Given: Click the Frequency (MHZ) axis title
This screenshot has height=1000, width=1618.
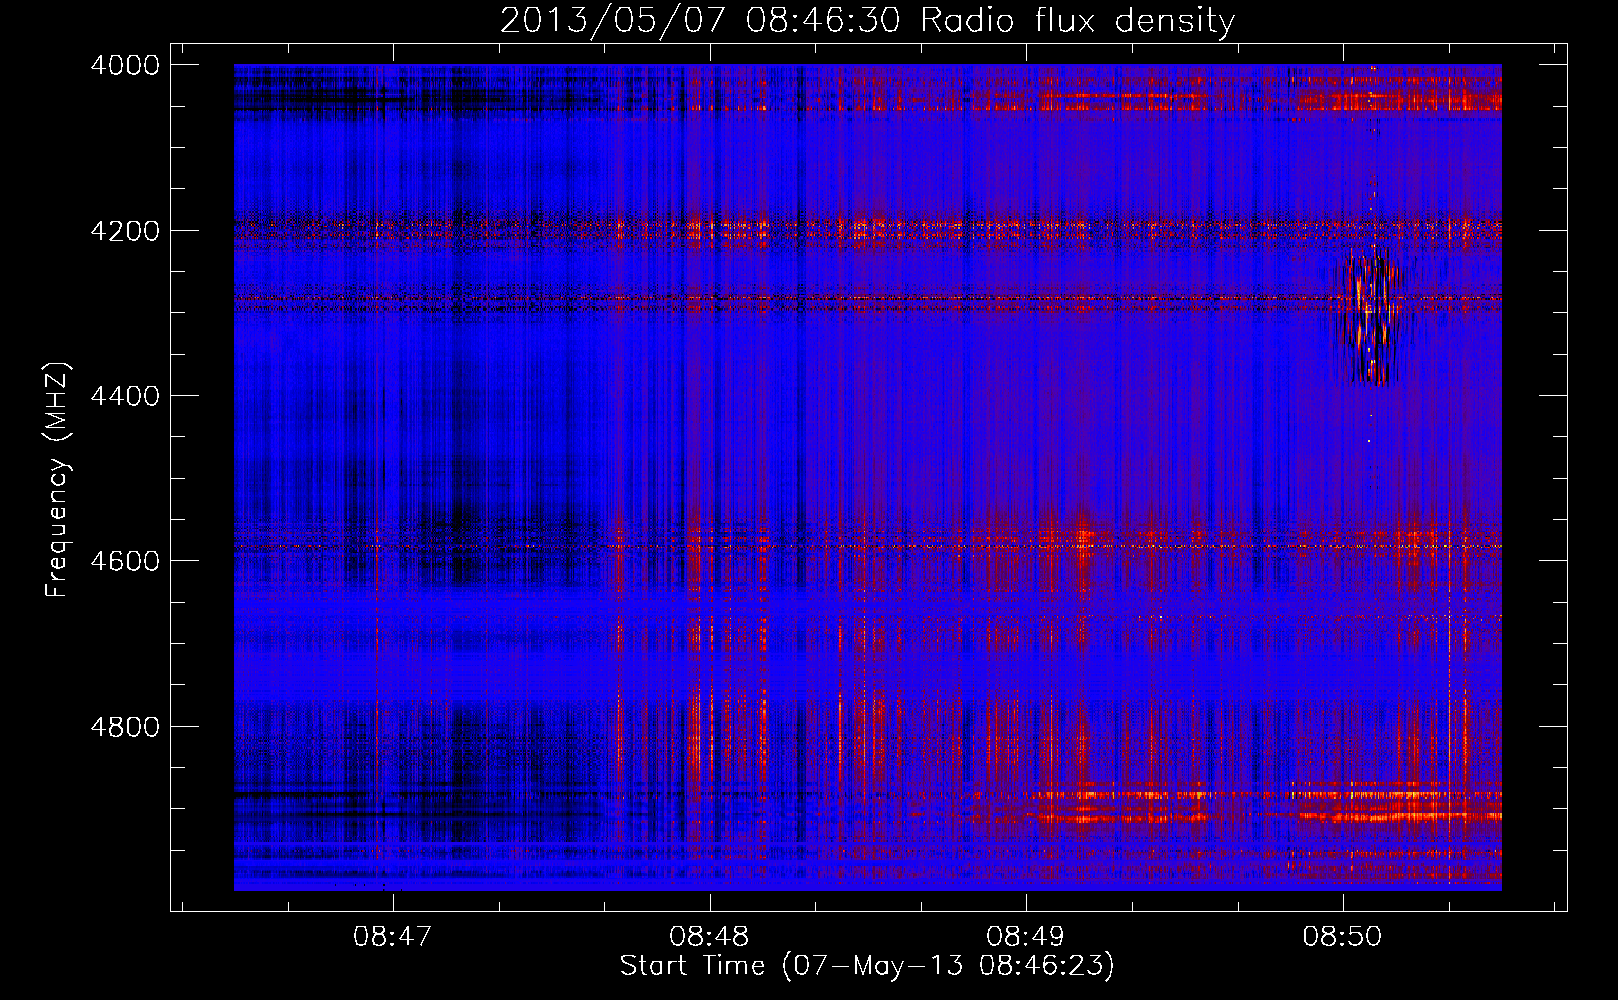Looking at the screenshot, I should [x=57, y=480].
